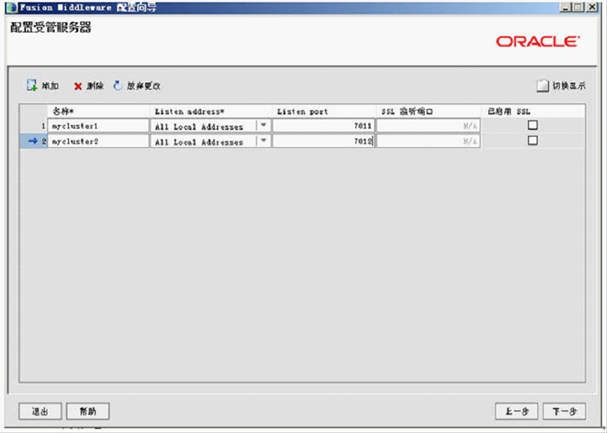Click the SSL listen port field for mycluster1
This screenshot has width=607, height=433.
(x=428, y=126)
